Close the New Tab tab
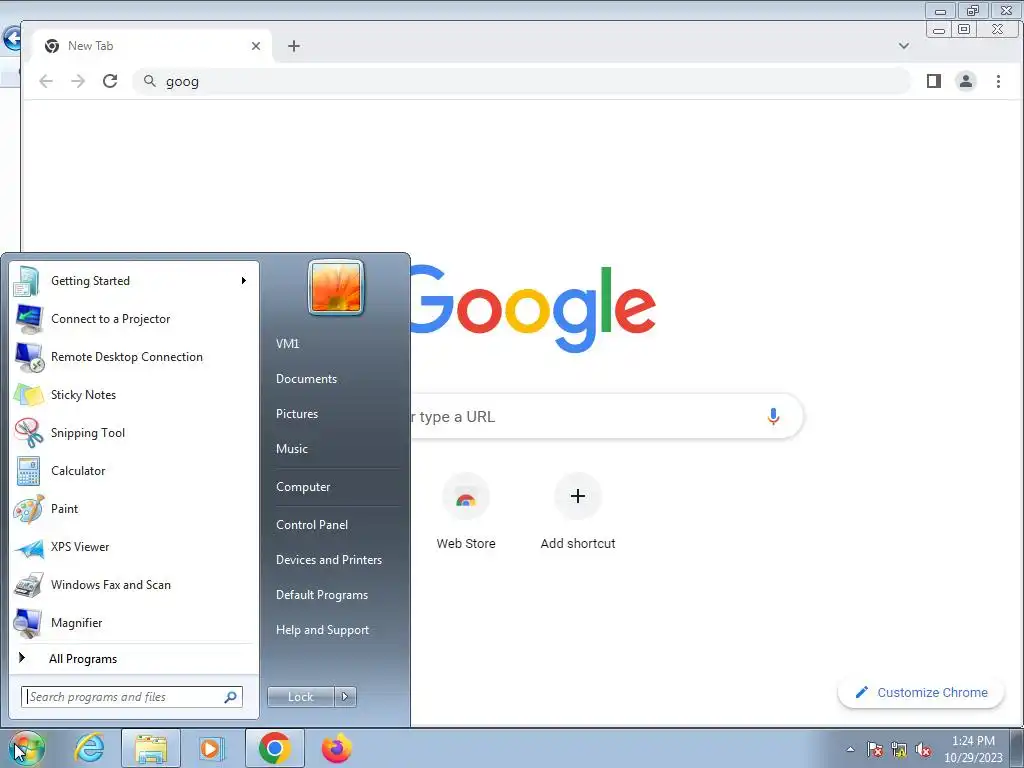Viewport: 1024px width, 768px height. click(x=256, y=46)
